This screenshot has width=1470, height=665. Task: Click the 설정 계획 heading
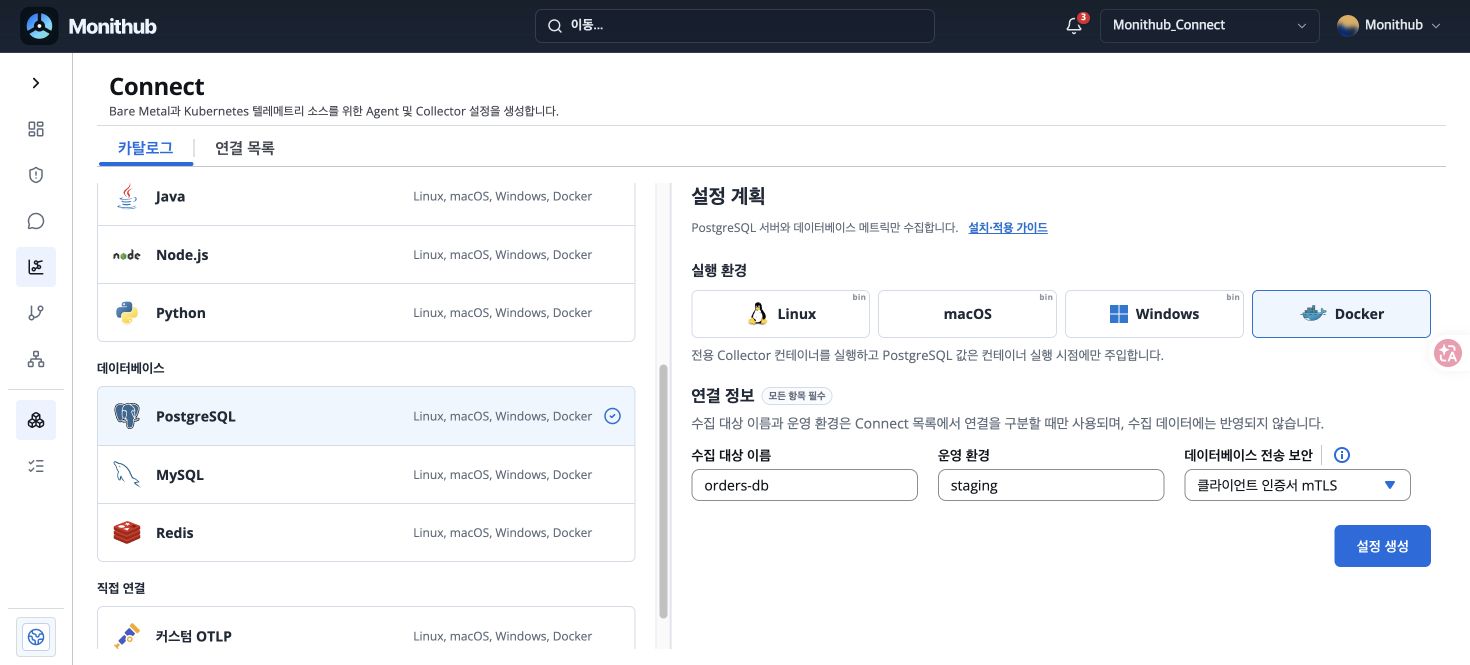point(728,196)
